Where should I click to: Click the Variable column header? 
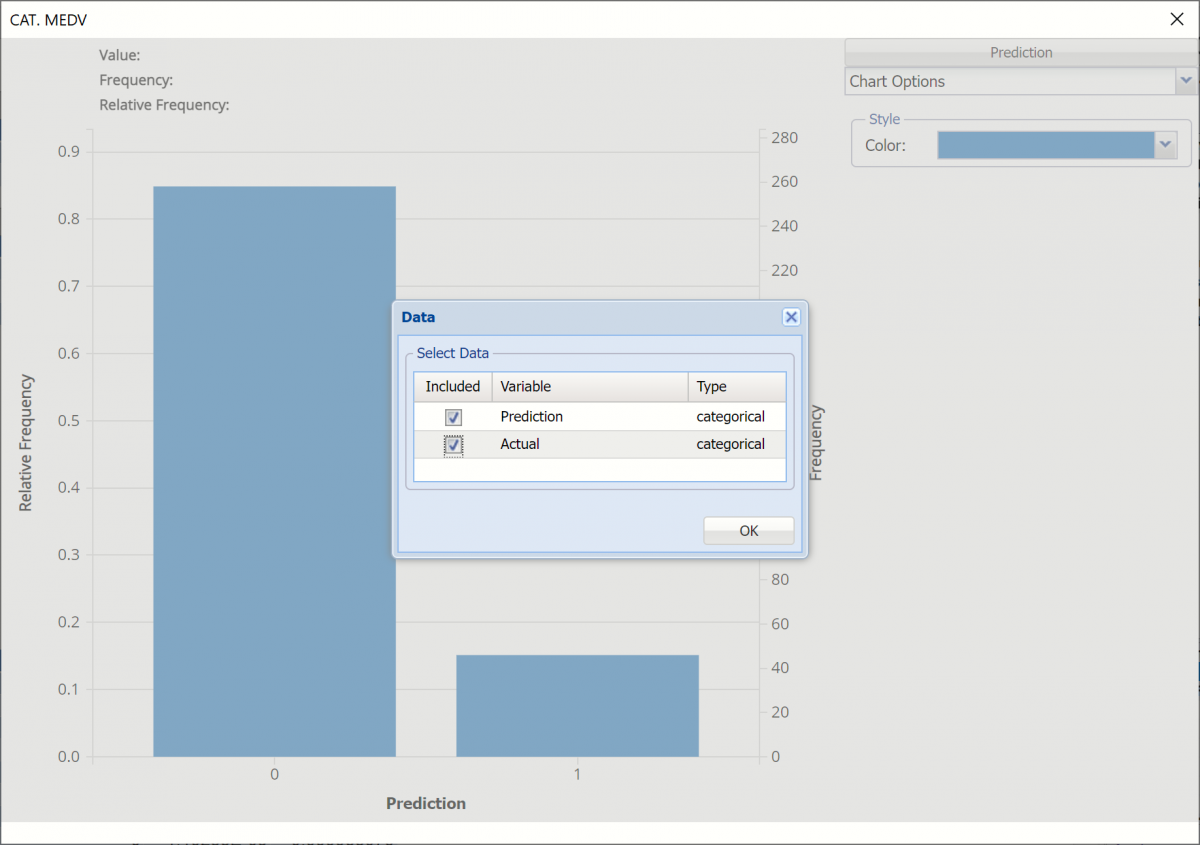point(589,387)
